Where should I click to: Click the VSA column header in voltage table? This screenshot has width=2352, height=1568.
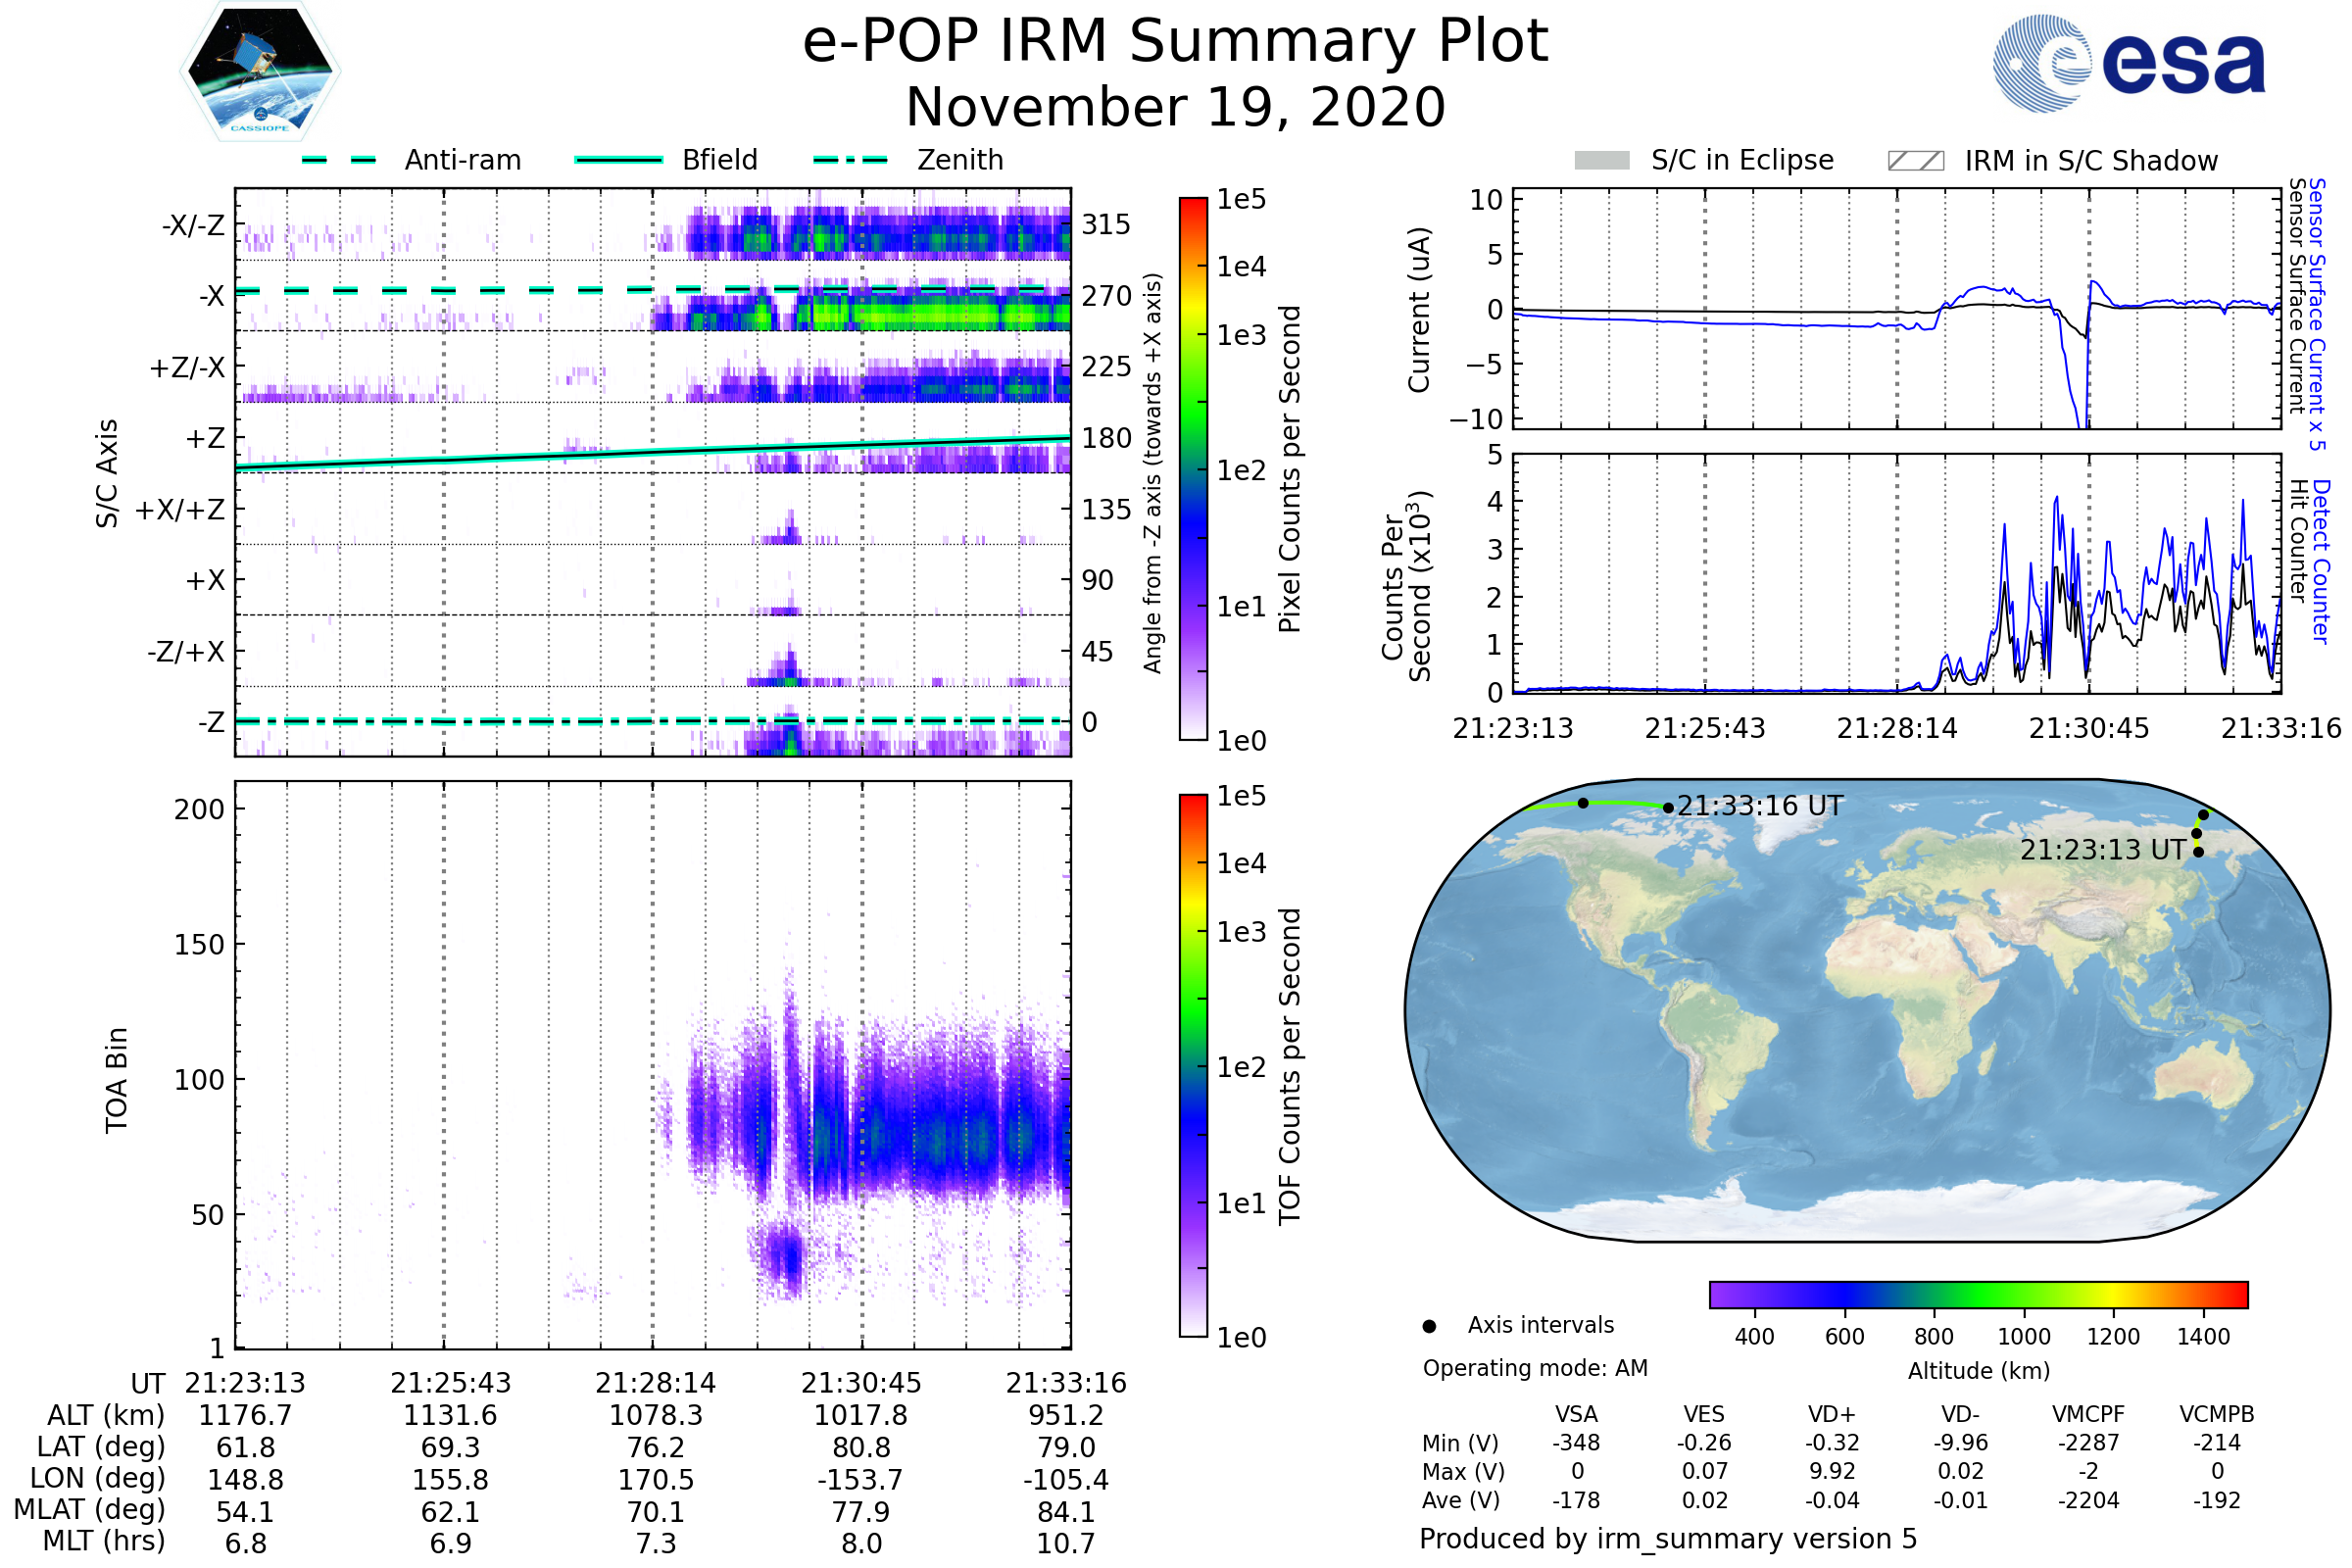1576,1414
